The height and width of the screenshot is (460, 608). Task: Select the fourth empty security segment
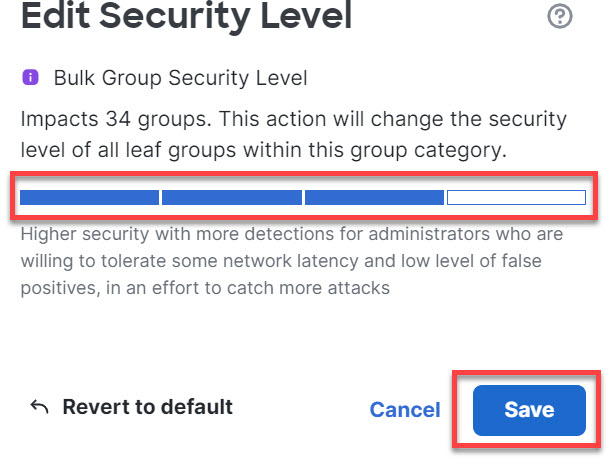516,197
